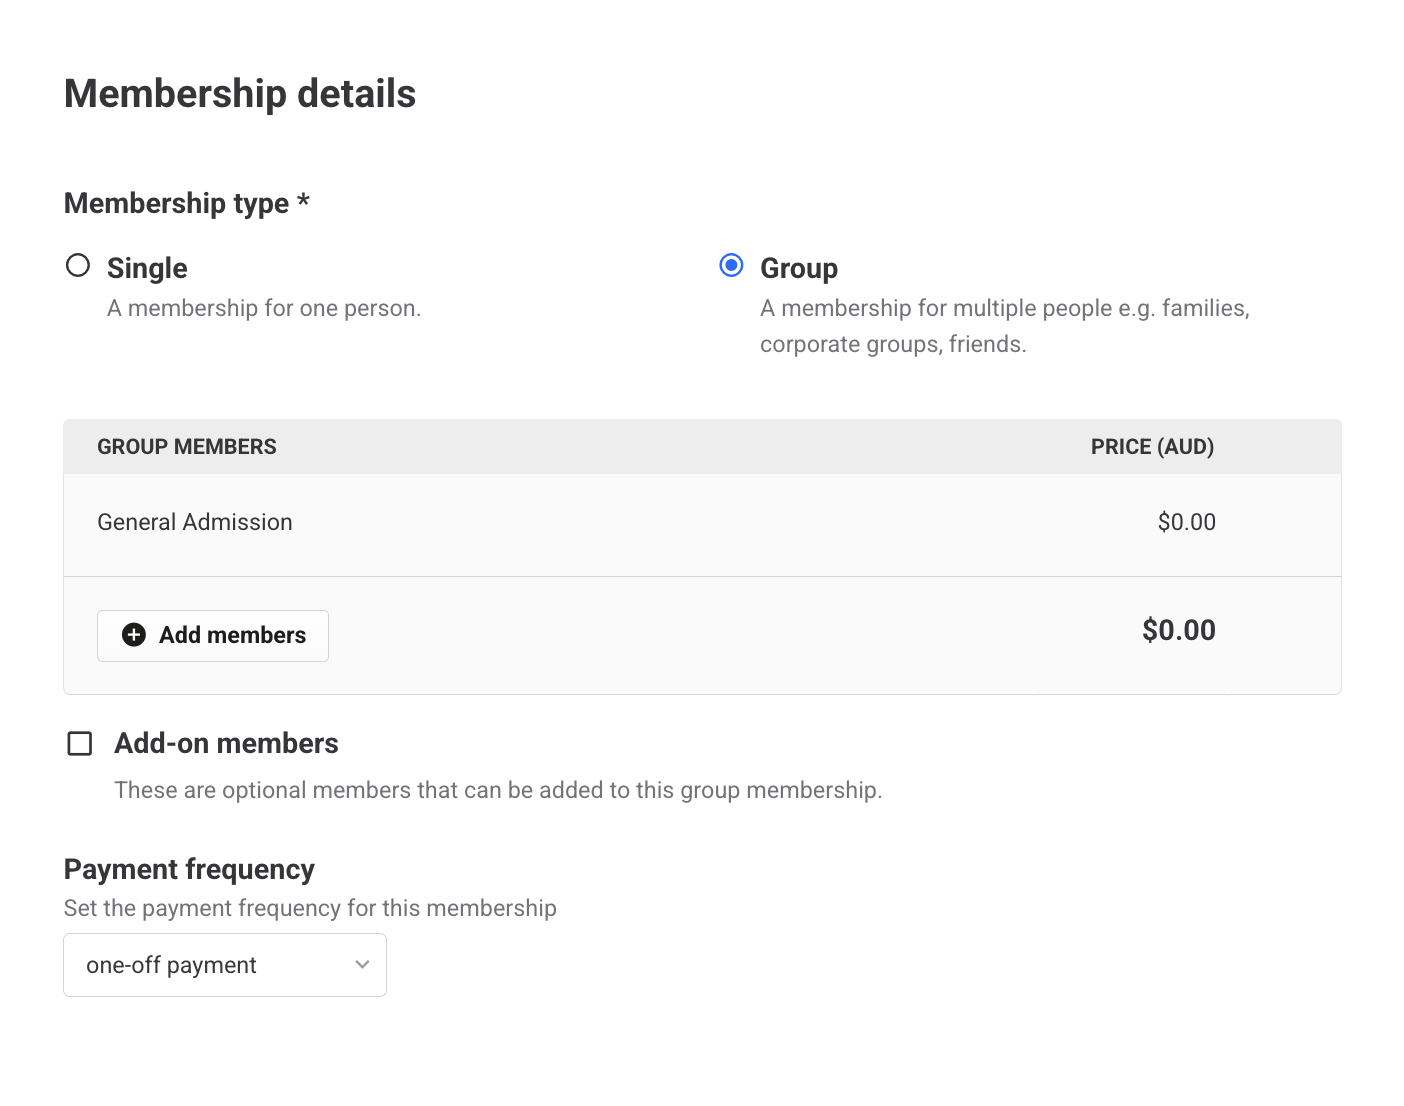Click the Add members button label
1404x1106 pixels.
232,635
